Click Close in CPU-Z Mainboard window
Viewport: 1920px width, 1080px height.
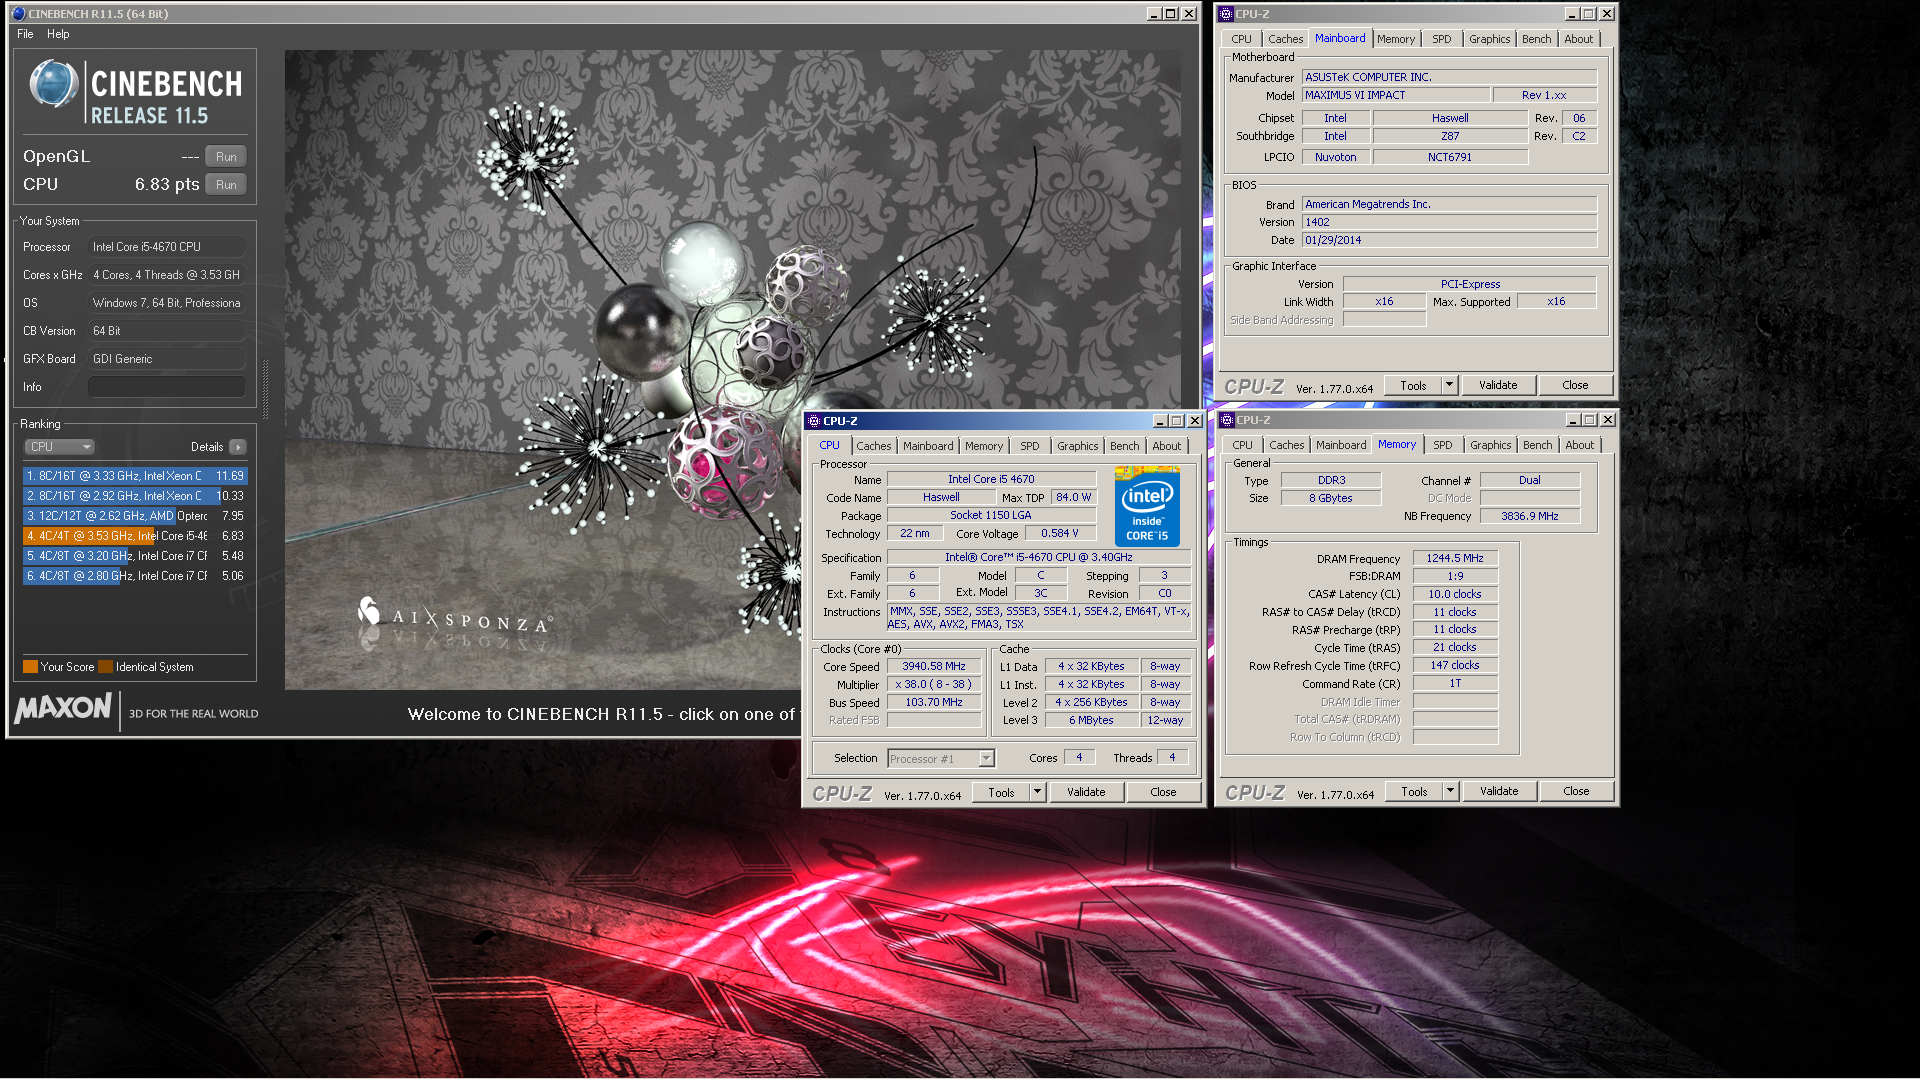(1575, 385)
